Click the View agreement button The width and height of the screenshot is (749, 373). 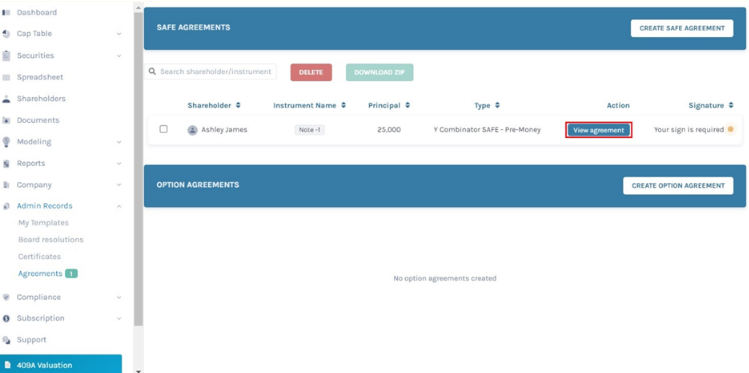click(599, 130)
